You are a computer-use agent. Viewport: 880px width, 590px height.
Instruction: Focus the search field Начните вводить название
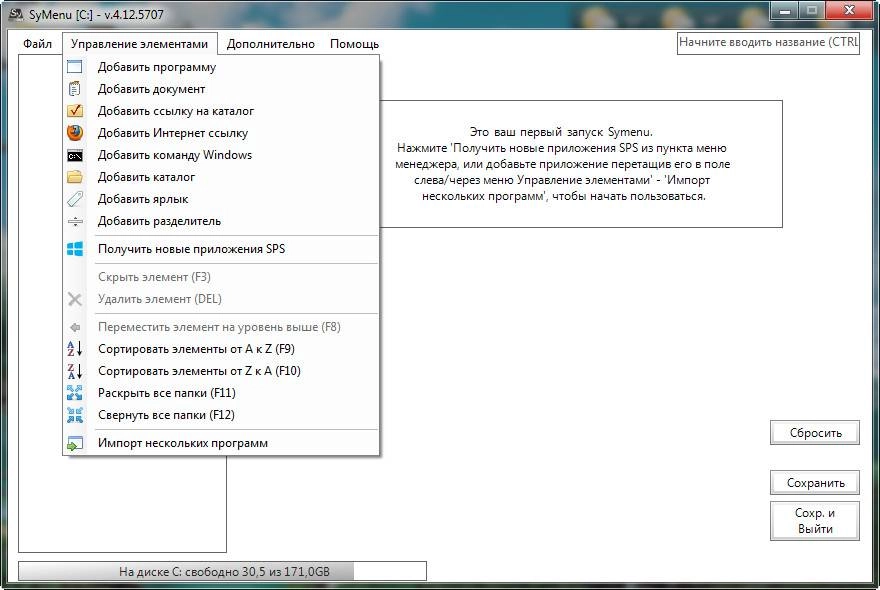tap(768, 43)
